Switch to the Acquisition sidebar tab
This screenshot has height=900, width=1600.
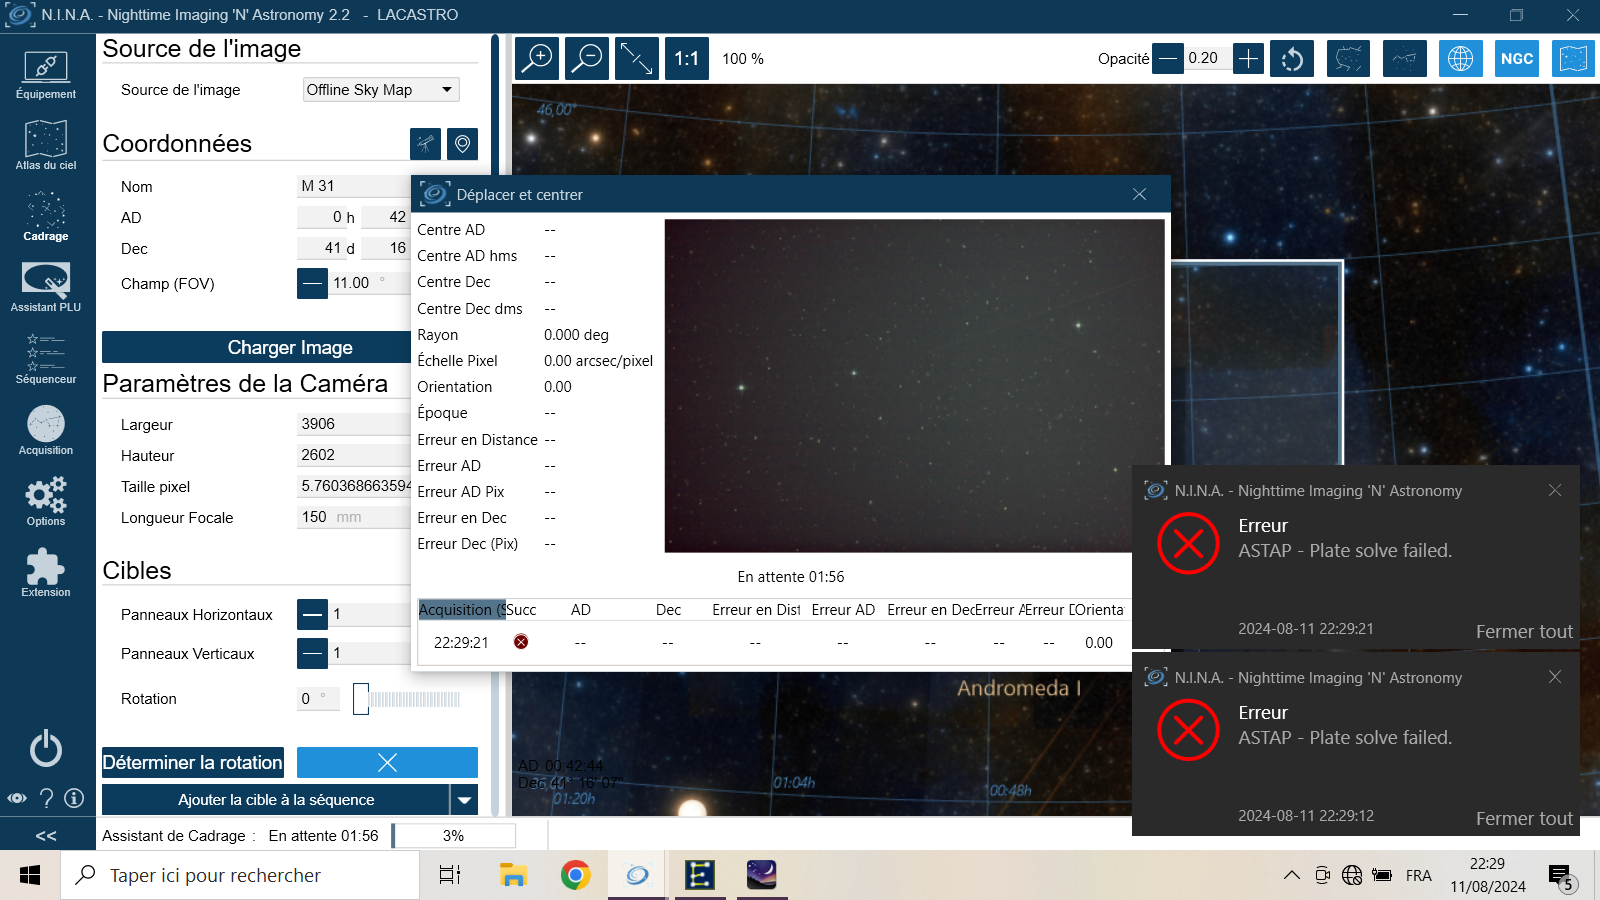click(46, 430)
